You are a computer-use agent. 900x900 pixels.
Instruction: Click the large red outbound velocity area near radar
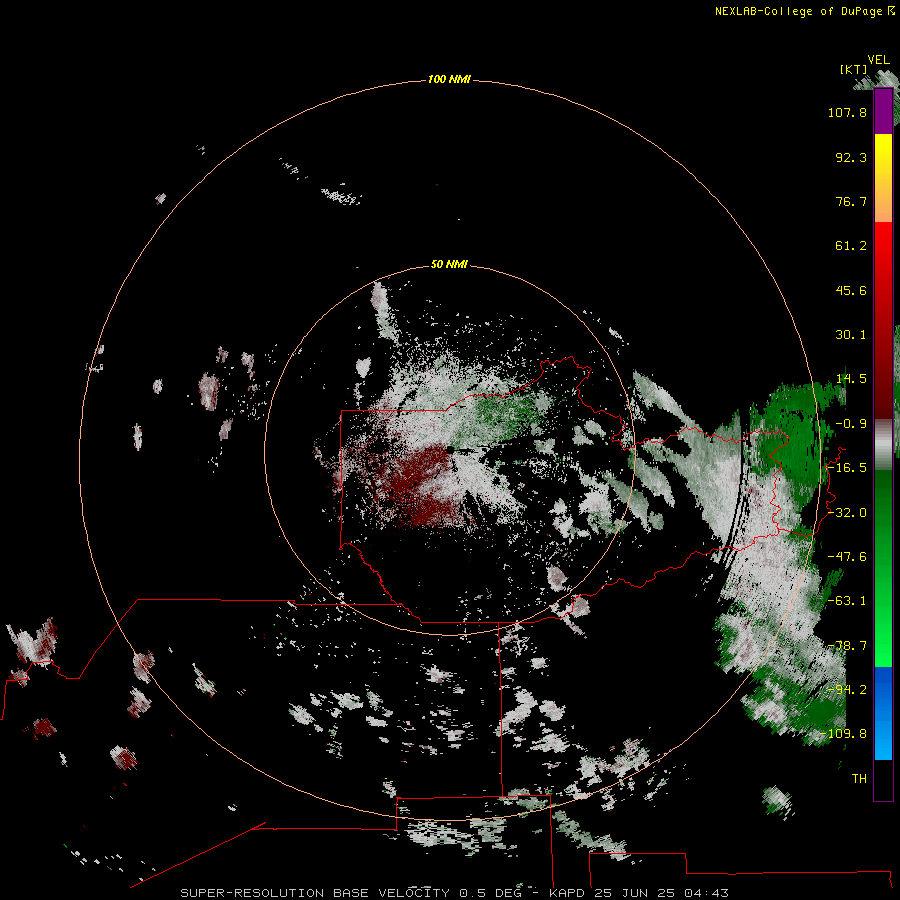(424, 485)
